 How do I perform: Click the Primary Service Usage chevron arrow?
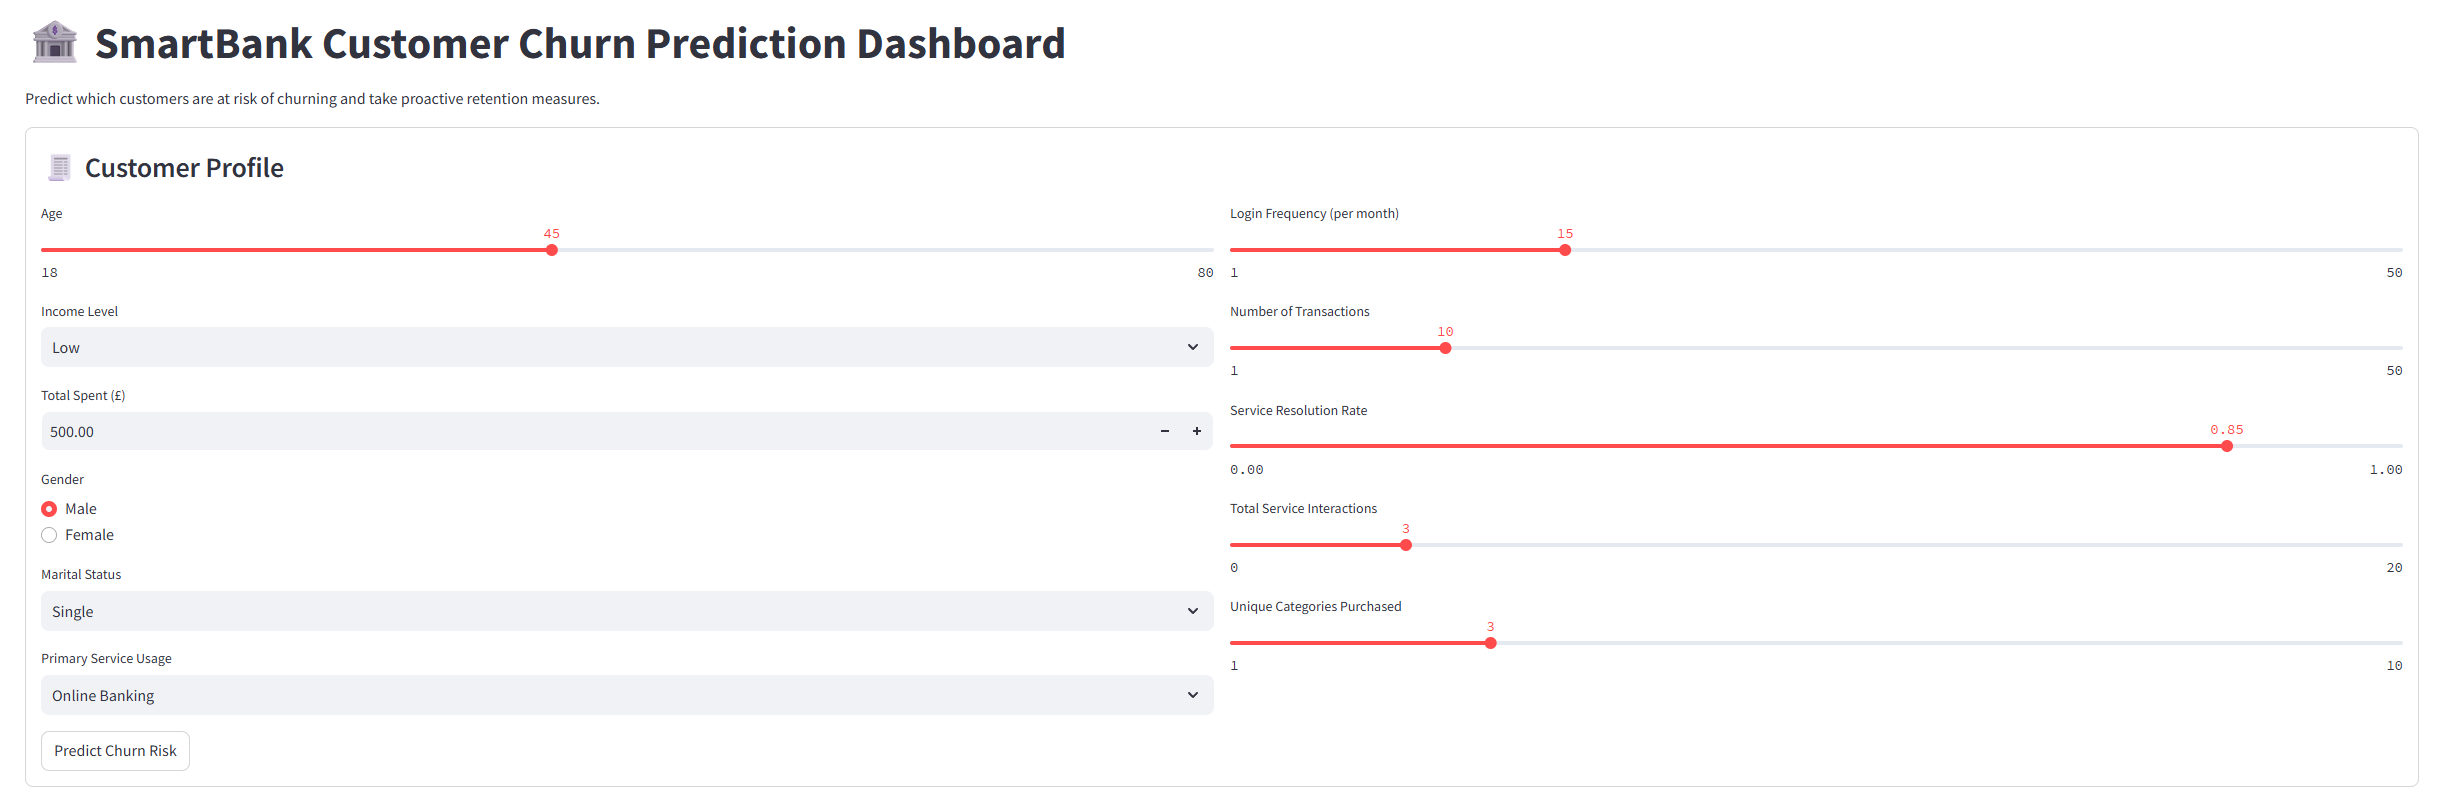click(1193, 695)
